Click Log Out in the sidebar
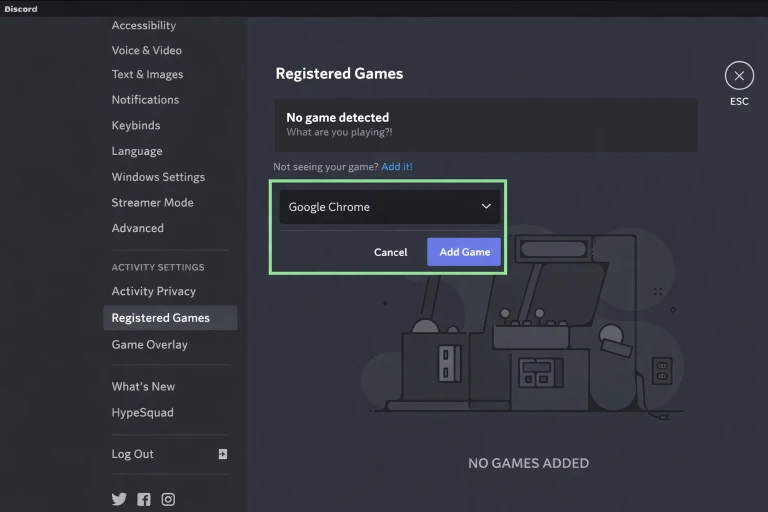The image size is (768, 512). coord(132,454)
